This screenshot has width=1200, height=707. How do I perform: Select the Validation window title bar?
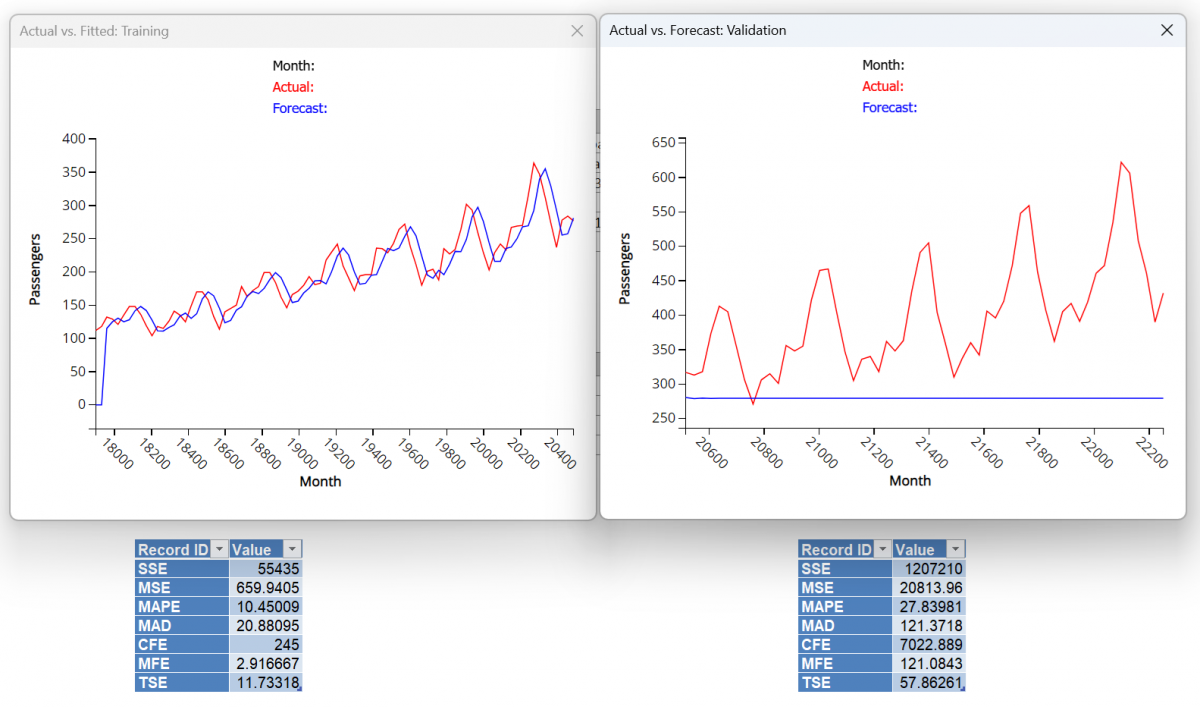click(880, 30)
